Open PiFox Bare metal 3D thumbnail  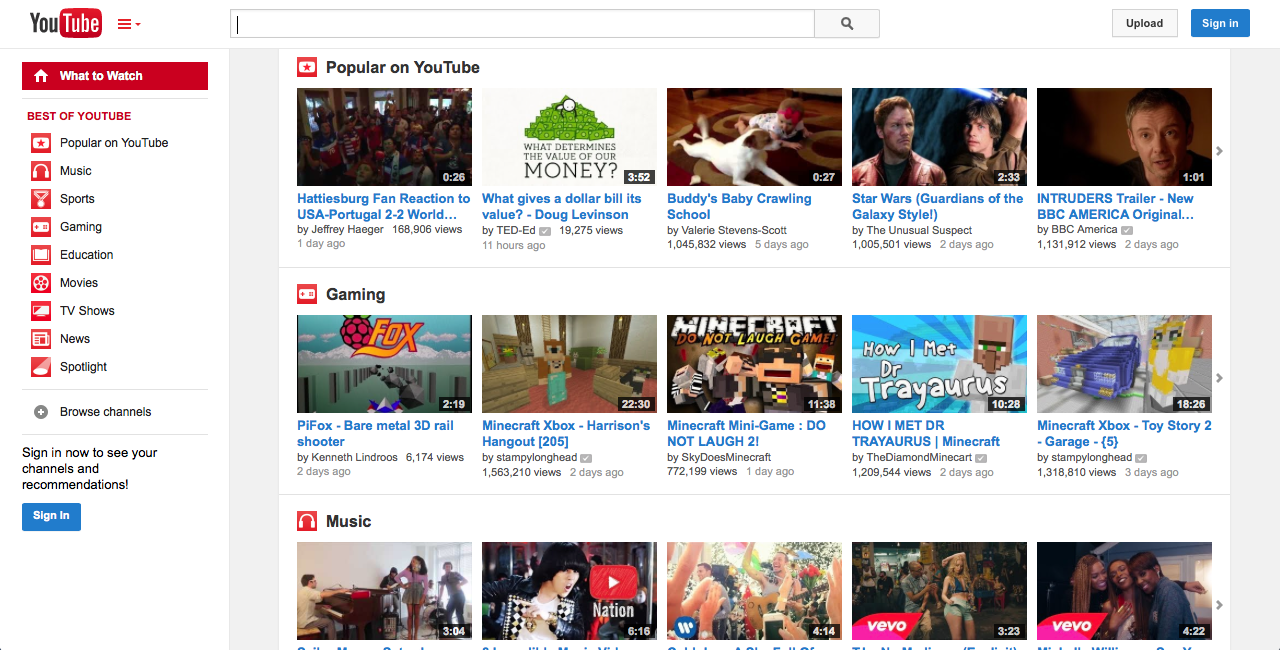click(x=384, y=364)
